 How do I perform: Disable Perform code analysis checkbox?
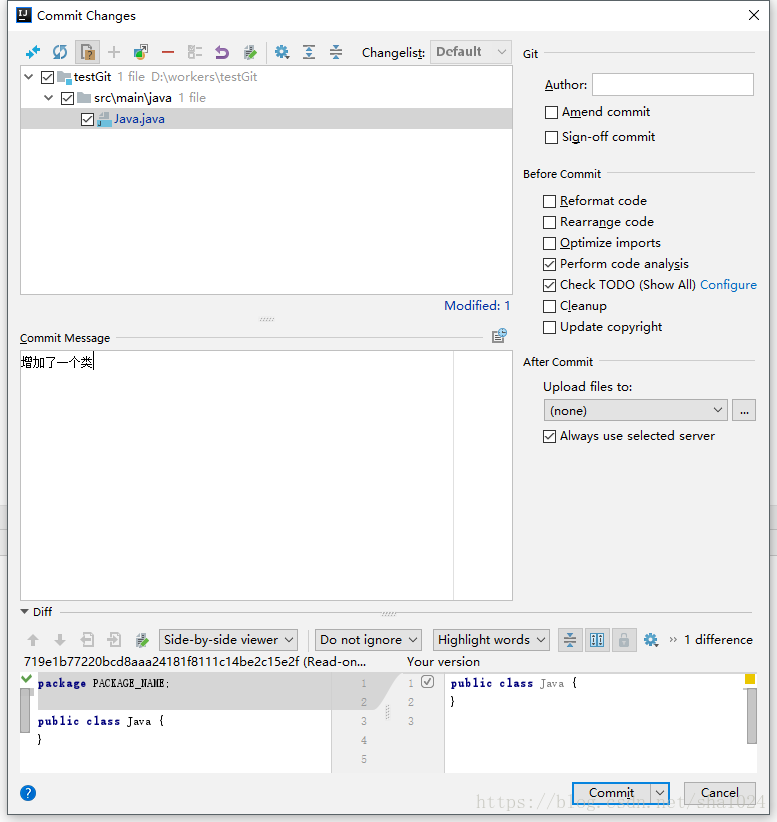[x=549, y=264]
